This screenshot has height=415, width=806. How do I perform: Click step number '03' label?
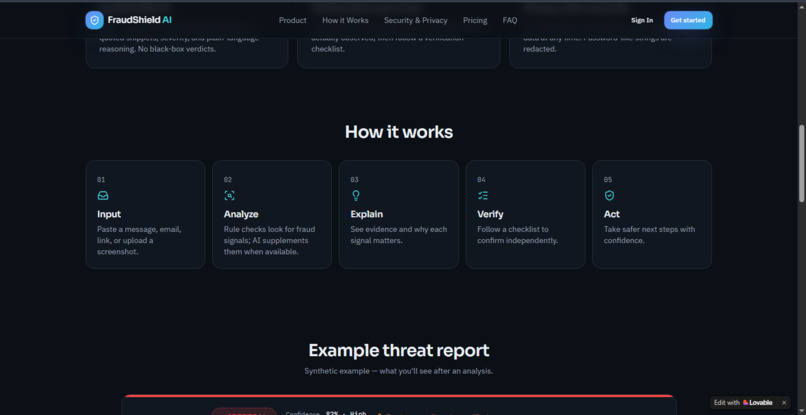(x=354, y=179)
